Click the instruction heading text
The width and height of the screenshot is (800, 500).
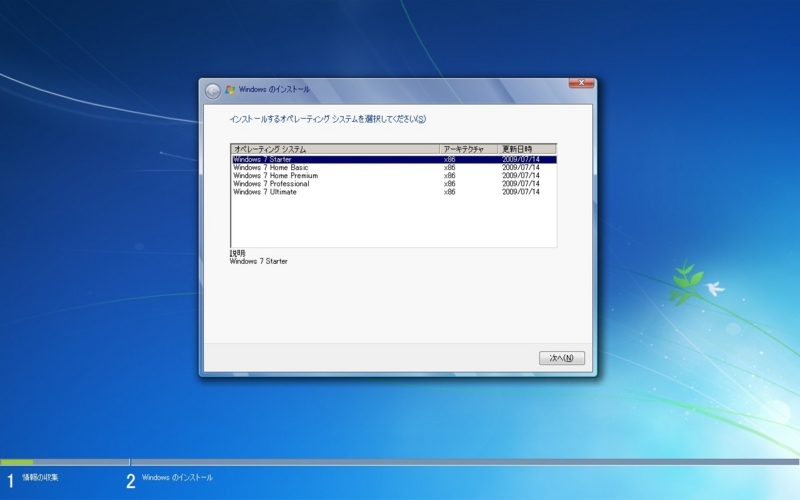pyautogui.click(x=328, y=119)
